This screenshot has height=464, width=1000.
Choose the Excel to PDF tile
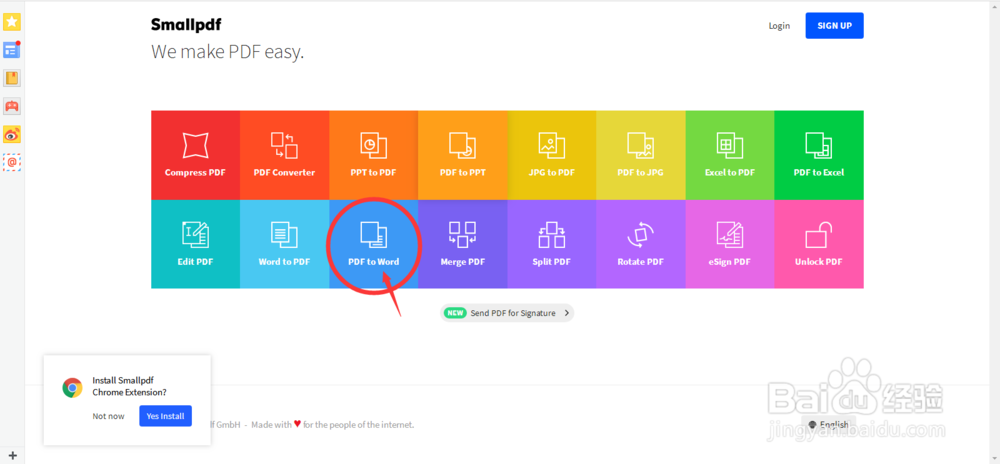tap(730, 155)
